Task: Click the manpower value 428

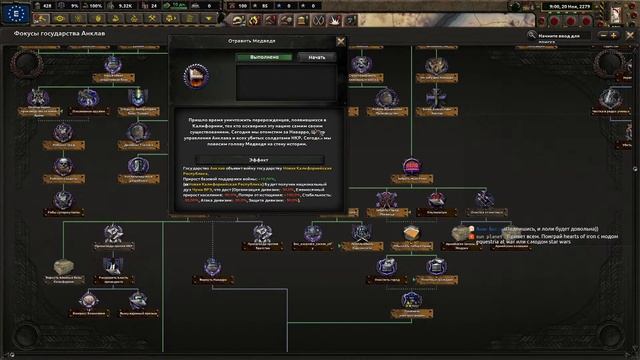Action: coord(47,6)
